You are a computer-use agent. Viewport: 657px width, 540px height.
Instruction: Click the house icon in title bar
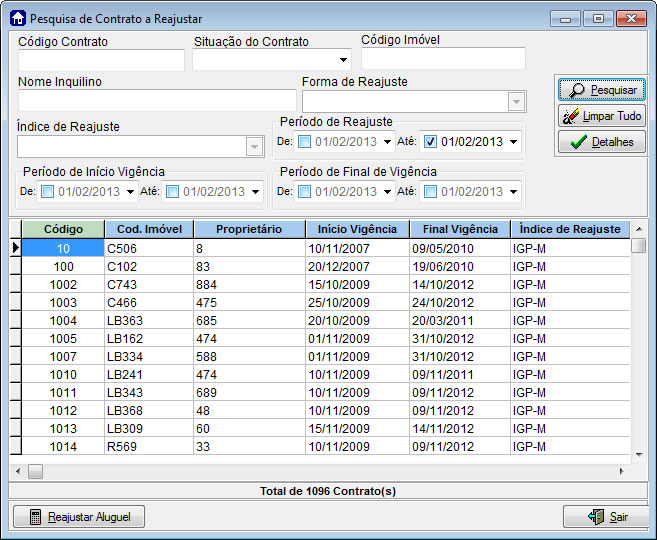pyautogui.click(x=17, y=19)
